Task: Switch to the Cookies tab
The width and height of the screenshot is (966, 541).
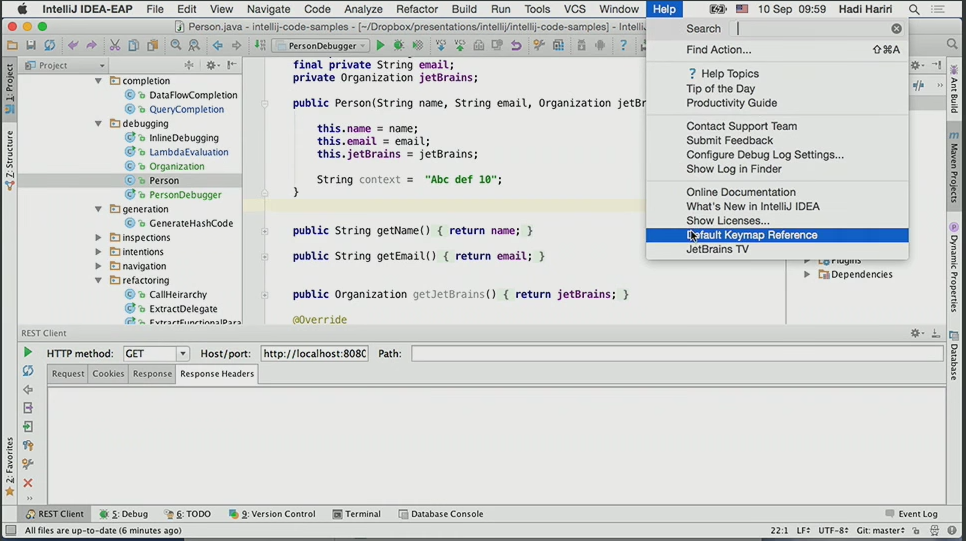Action: [108, 374]
